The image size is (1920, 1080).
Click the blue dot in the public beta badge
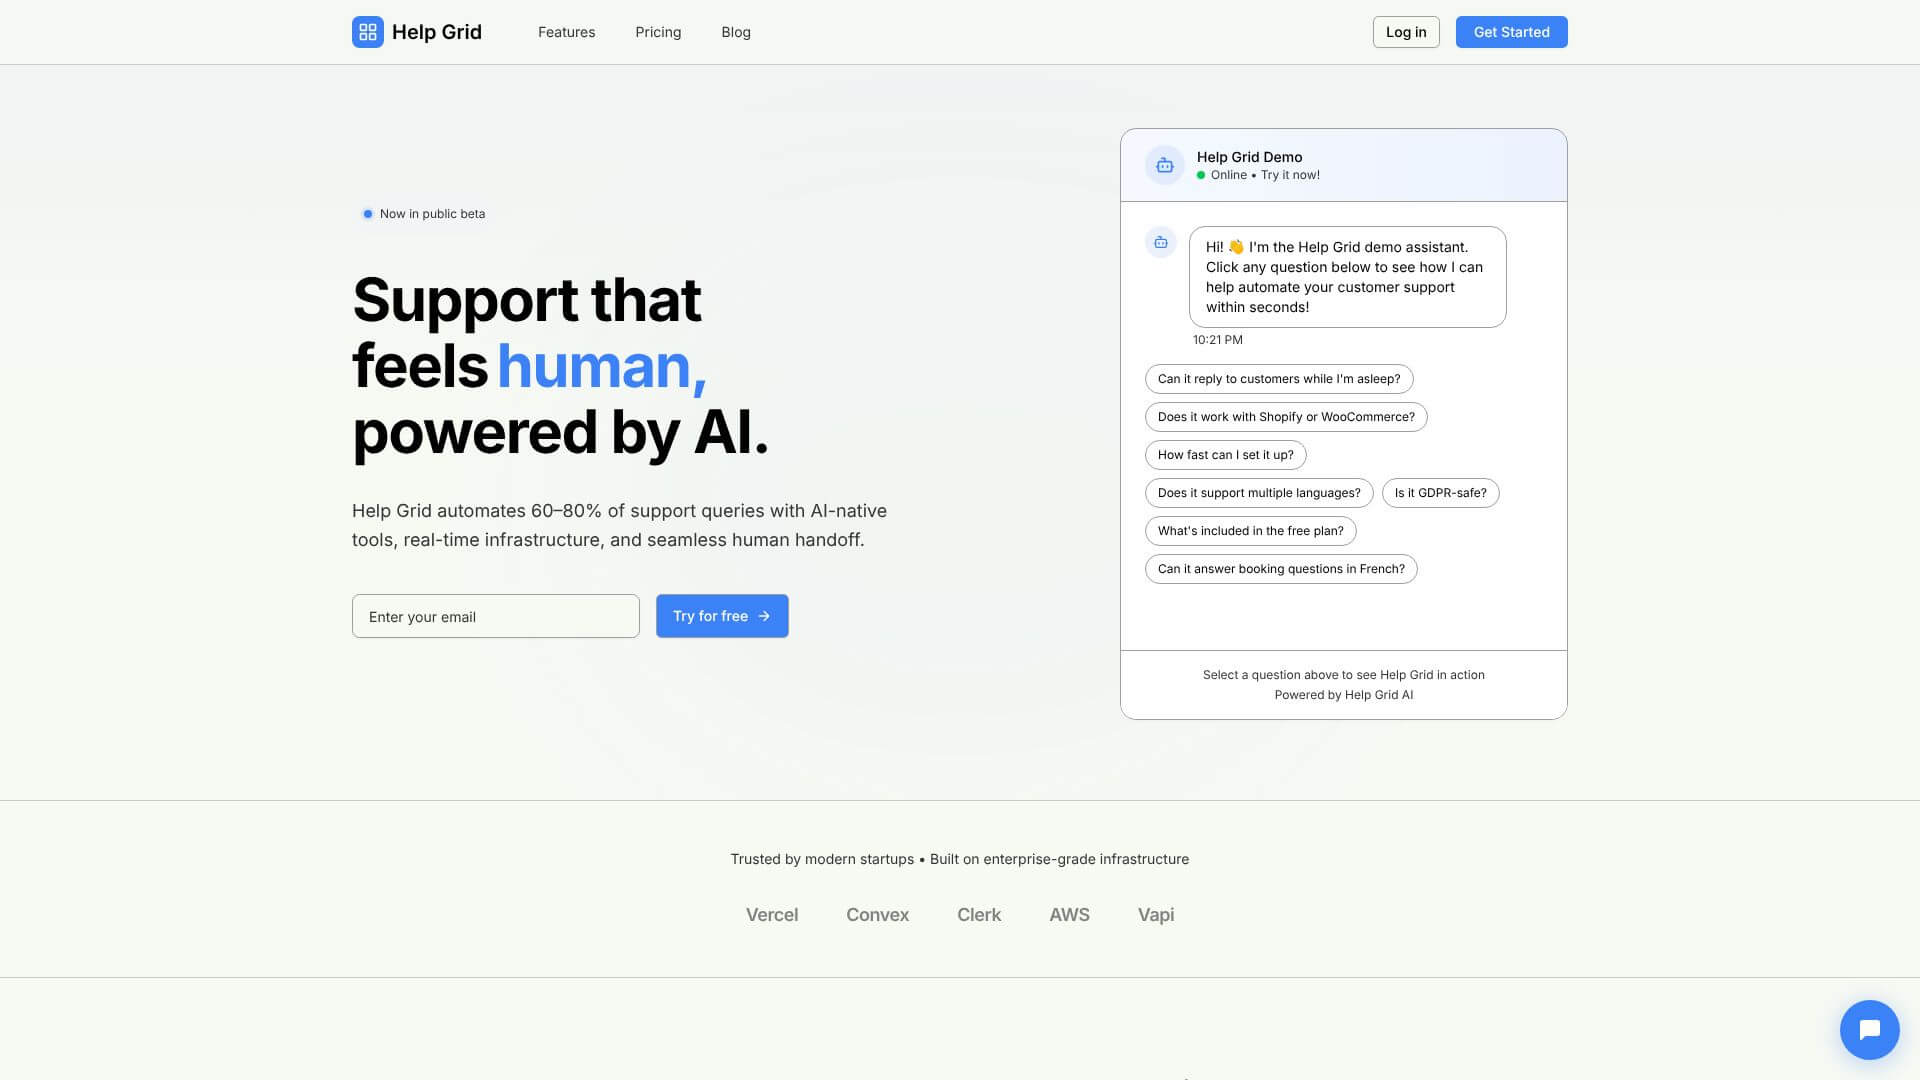367,213
